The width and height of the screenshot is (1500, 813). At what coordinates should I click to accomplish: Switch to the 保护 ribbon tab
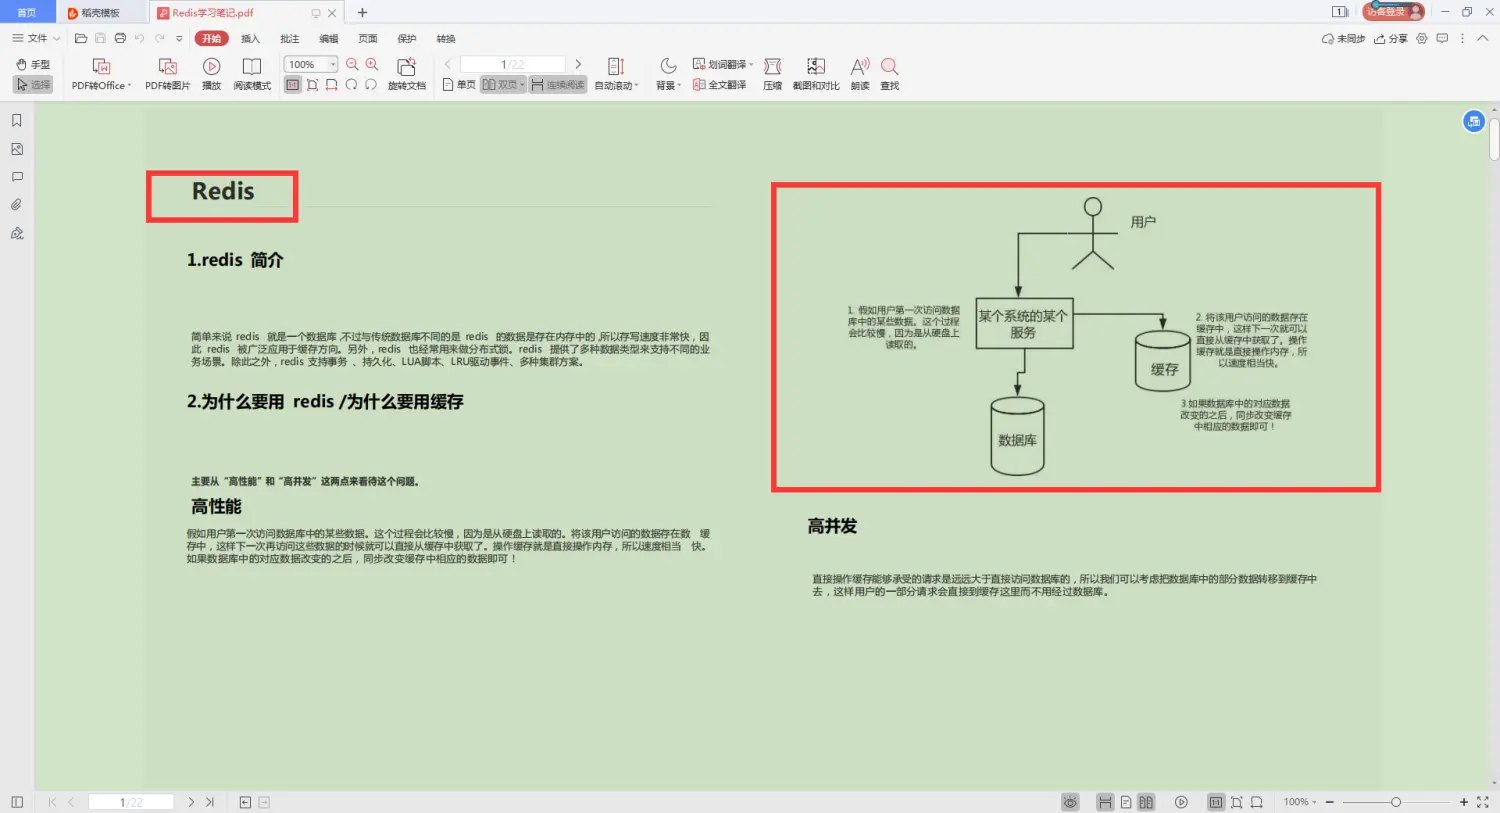[407, 38]
